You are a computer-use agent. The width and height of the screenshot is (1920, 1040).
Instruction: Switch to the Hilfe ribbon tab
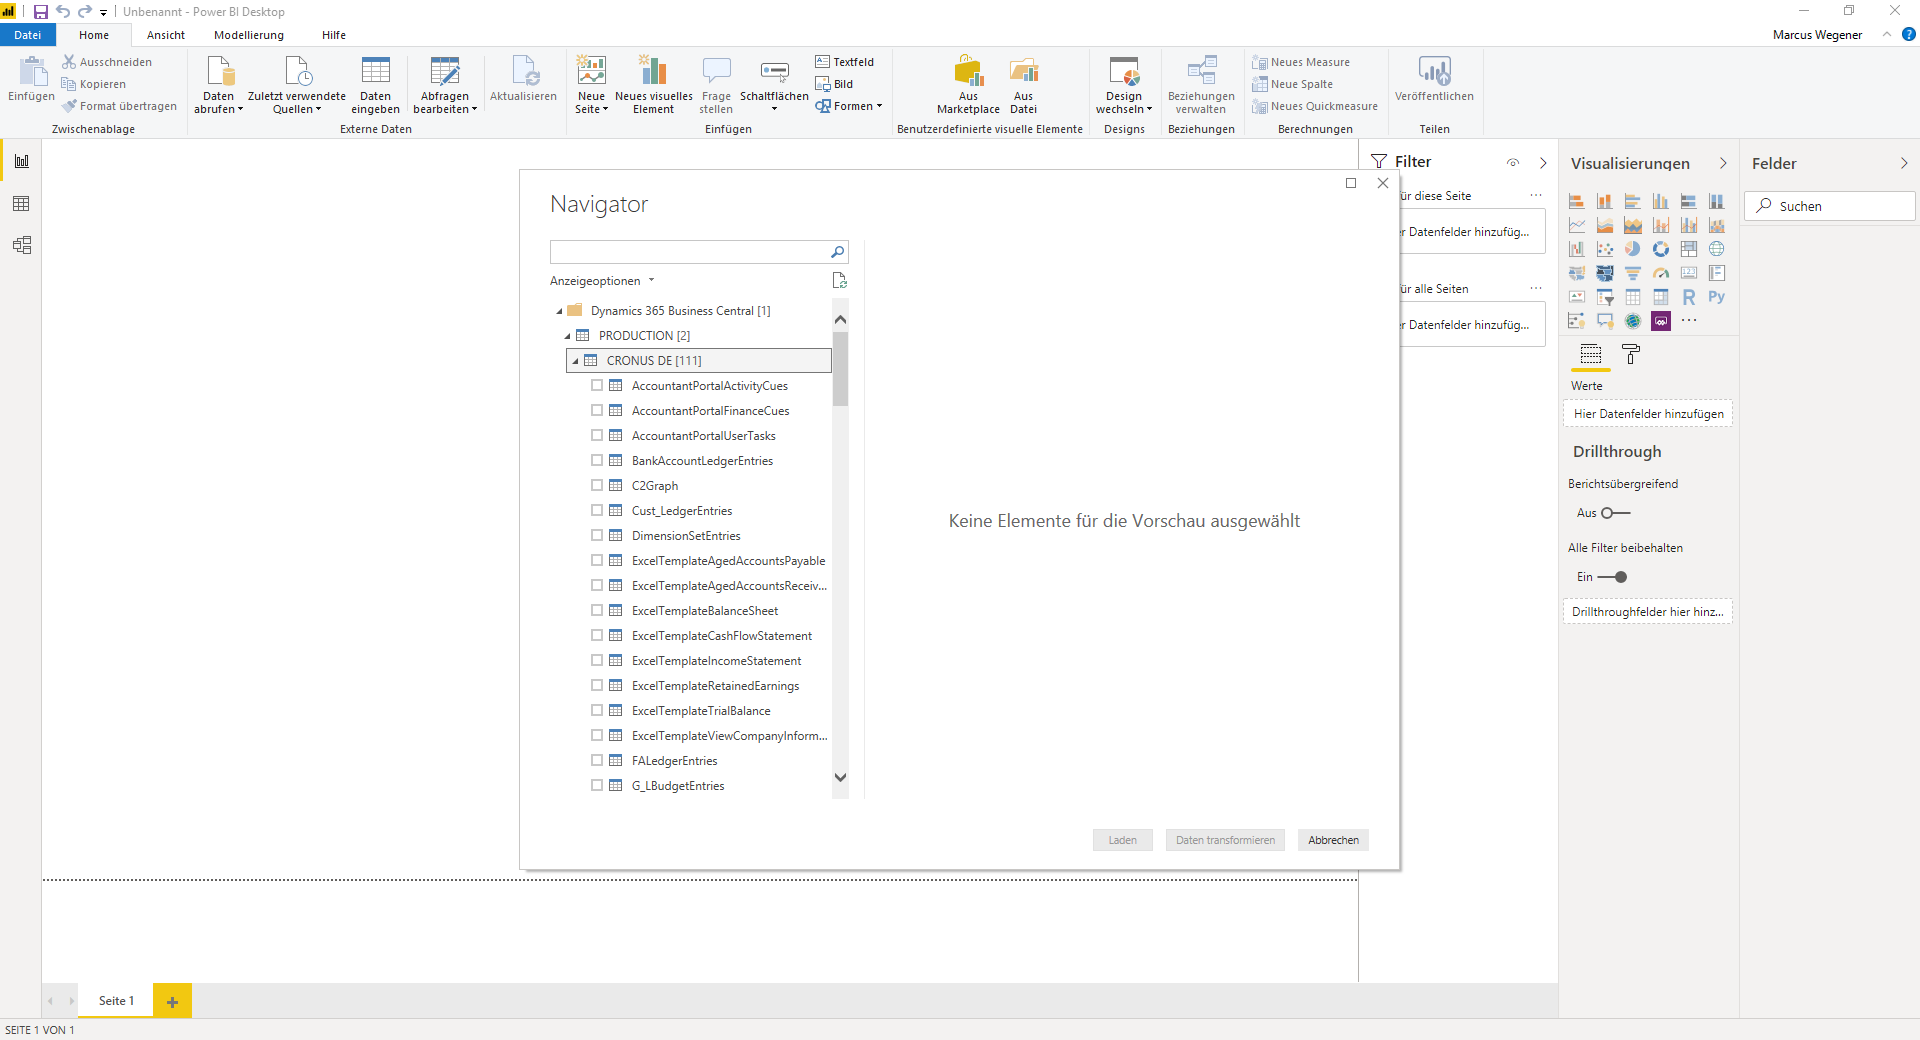click(x=334, y=35)
